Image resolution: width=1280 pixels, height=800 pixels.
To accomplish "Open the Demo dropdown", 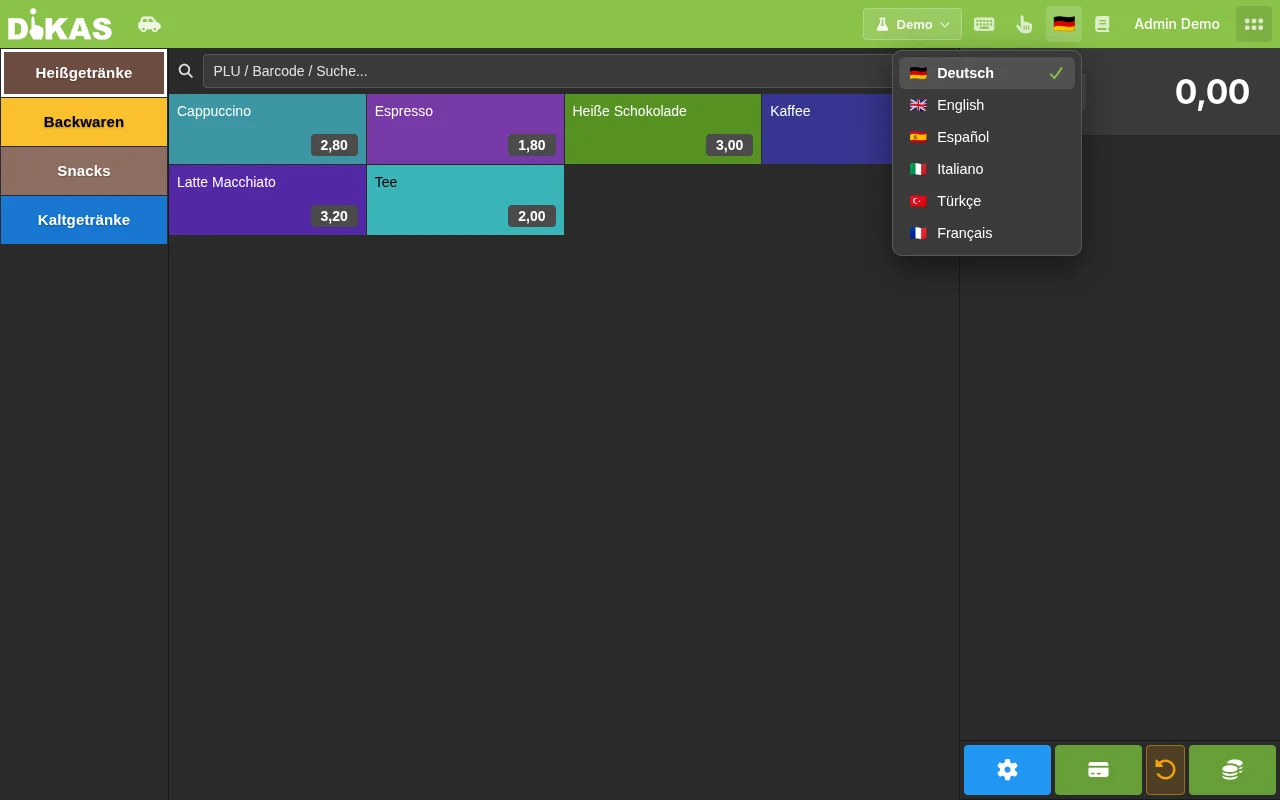I will pyautogui.click(x=912, y=24).
